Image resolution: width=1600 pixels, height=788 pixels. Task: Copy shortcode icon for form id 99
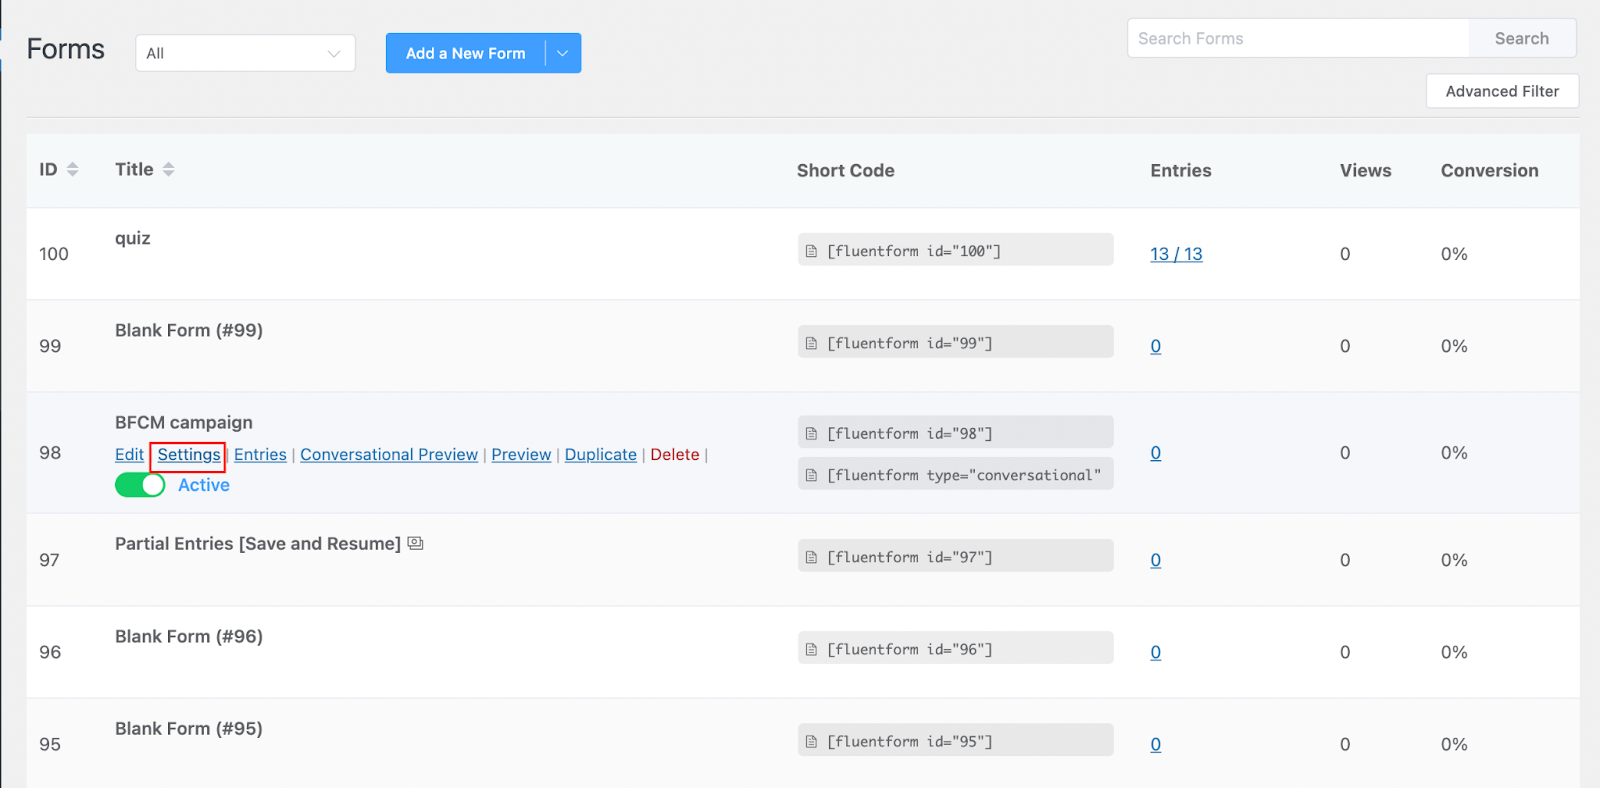click(811, 343)
